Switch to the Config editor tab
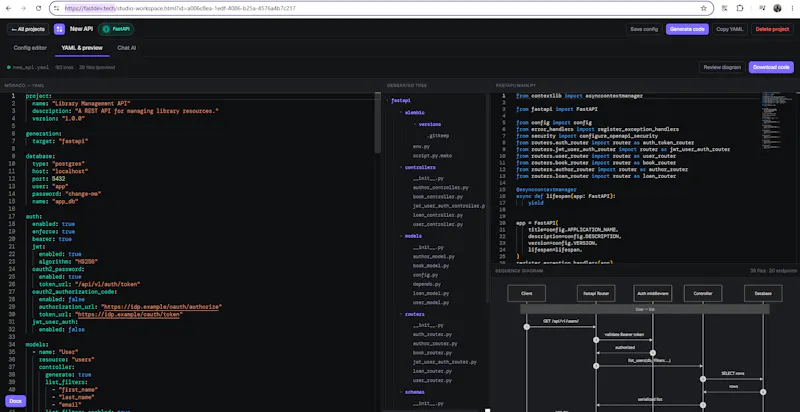The image size is (800, 412). pos(30,48)
